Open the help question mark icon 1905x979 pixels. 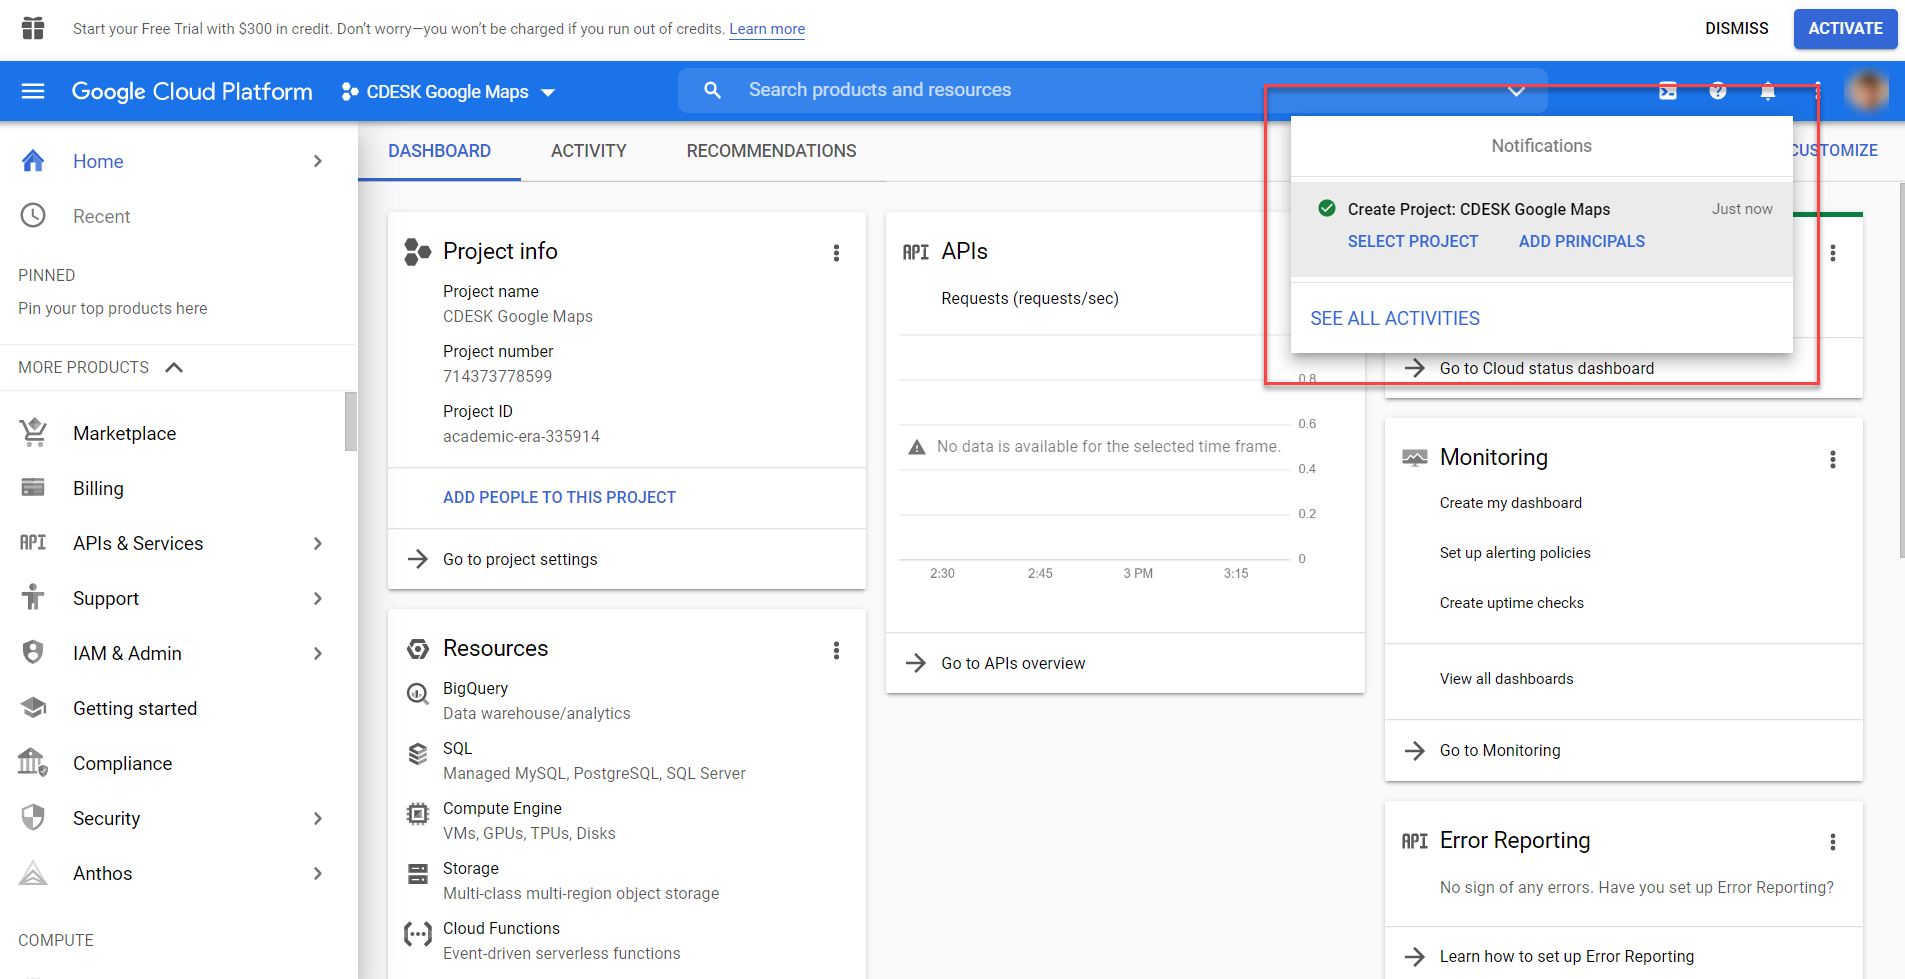coord(1718,91)
